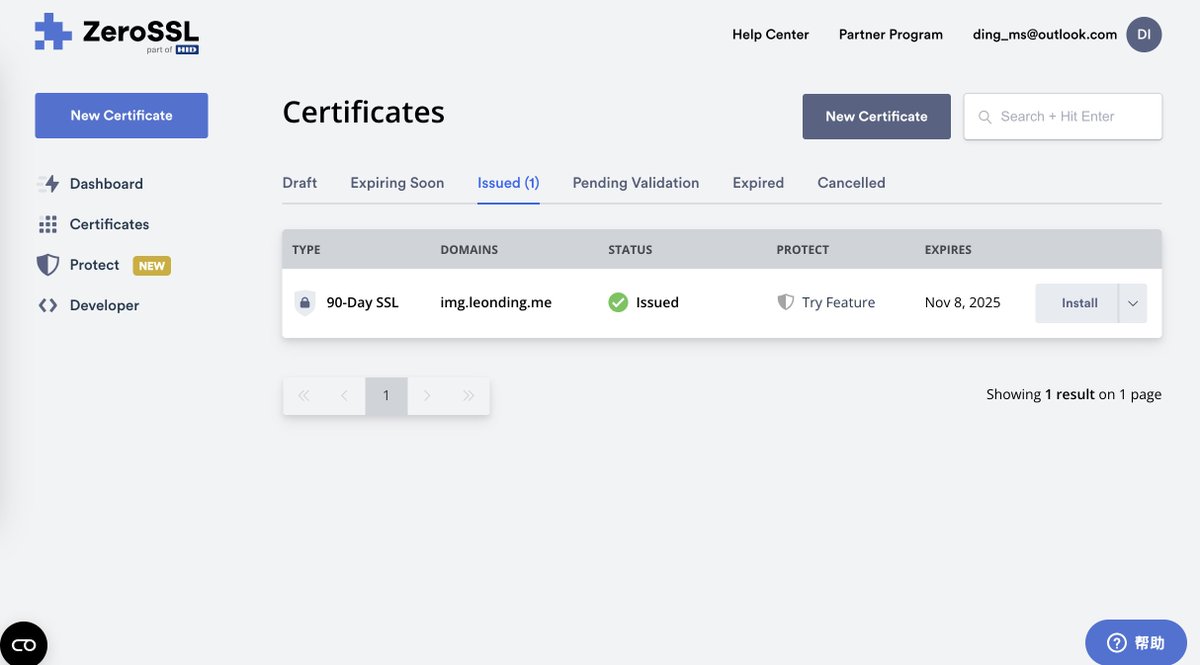The height and width of the screenshot is (665, 1200).
Task: Open the Partner Program link
Action: (x=891, y=34)
